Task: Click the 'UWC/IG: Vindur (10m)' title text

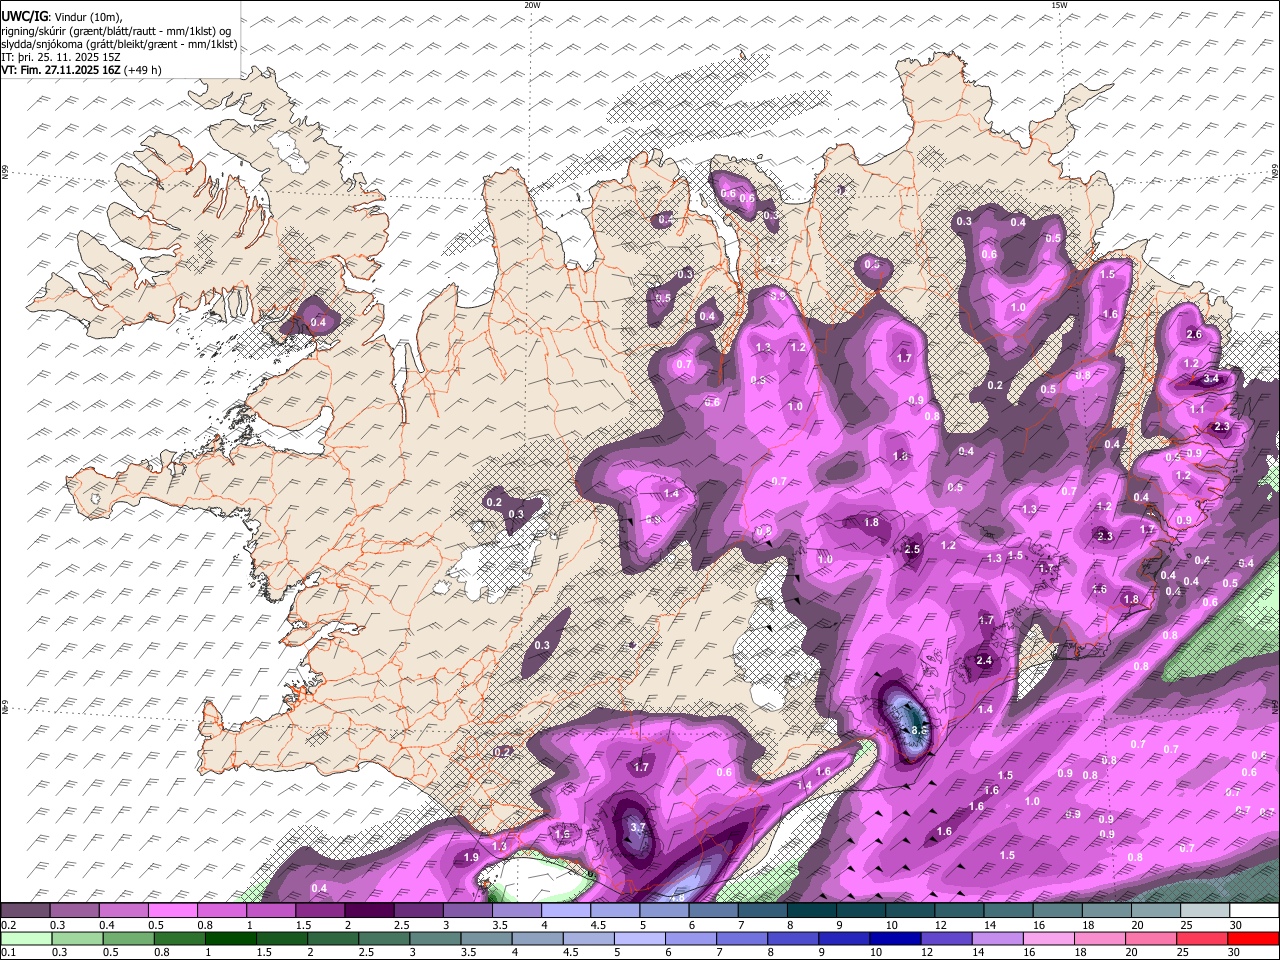Action: click(x=62, y=16)
